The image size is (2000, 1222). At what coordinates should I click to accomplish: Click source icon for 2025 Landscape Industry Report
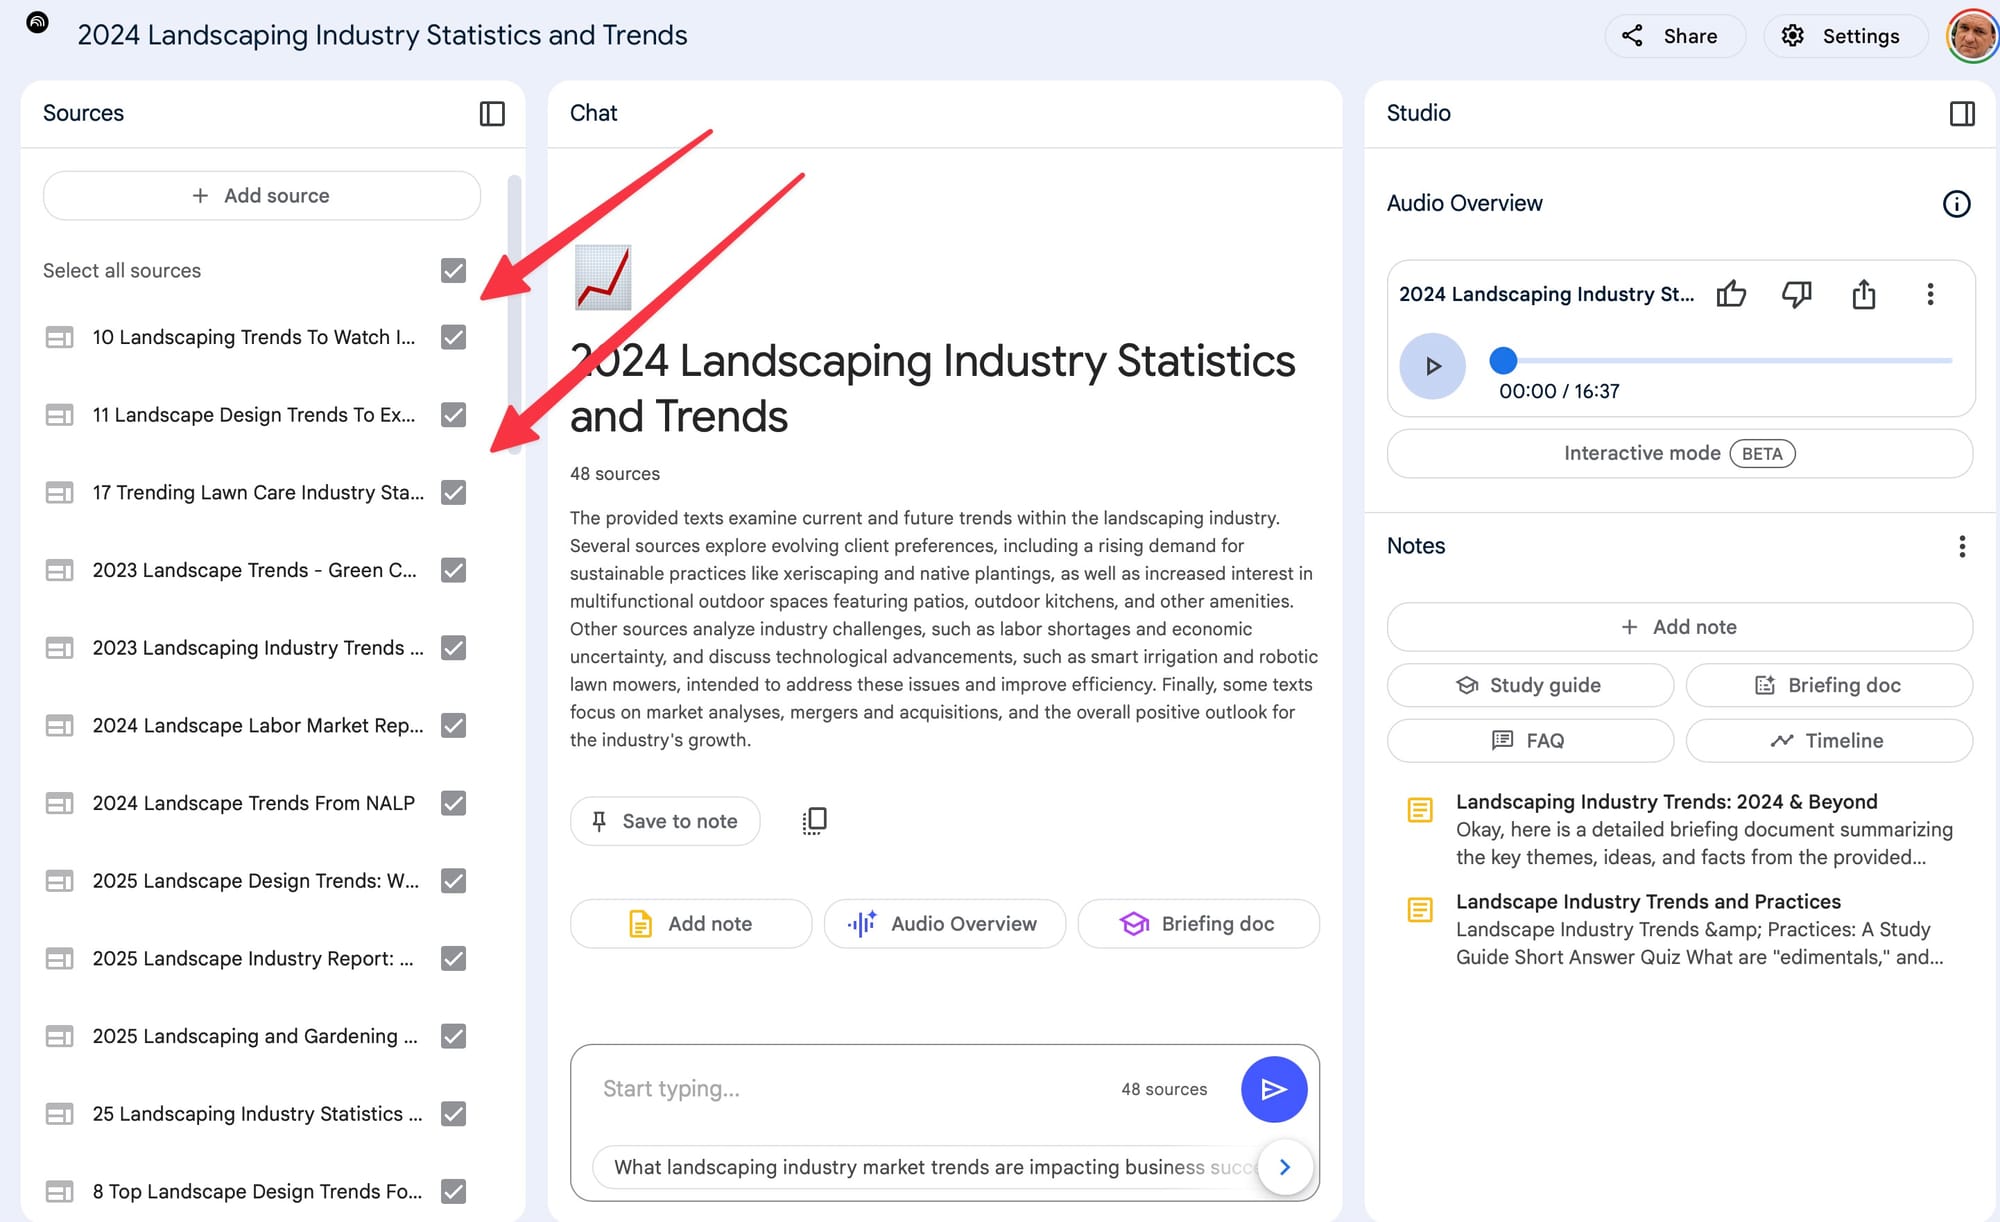[x=59, y=959]
